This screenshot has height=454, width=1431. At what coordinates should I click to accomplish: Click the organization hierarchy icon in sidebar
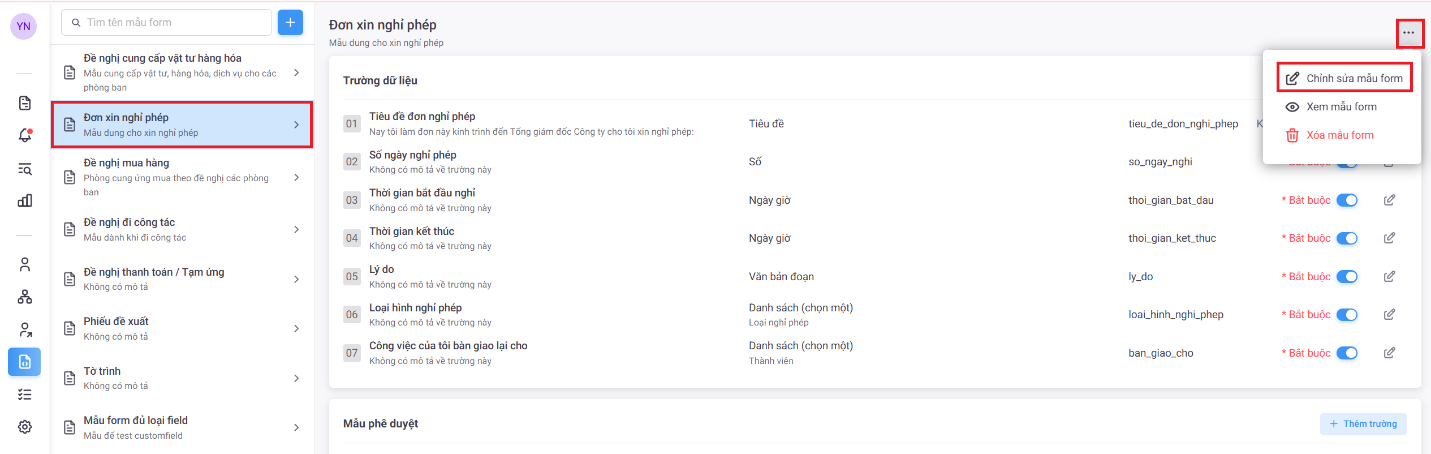[x=25, y=297]
